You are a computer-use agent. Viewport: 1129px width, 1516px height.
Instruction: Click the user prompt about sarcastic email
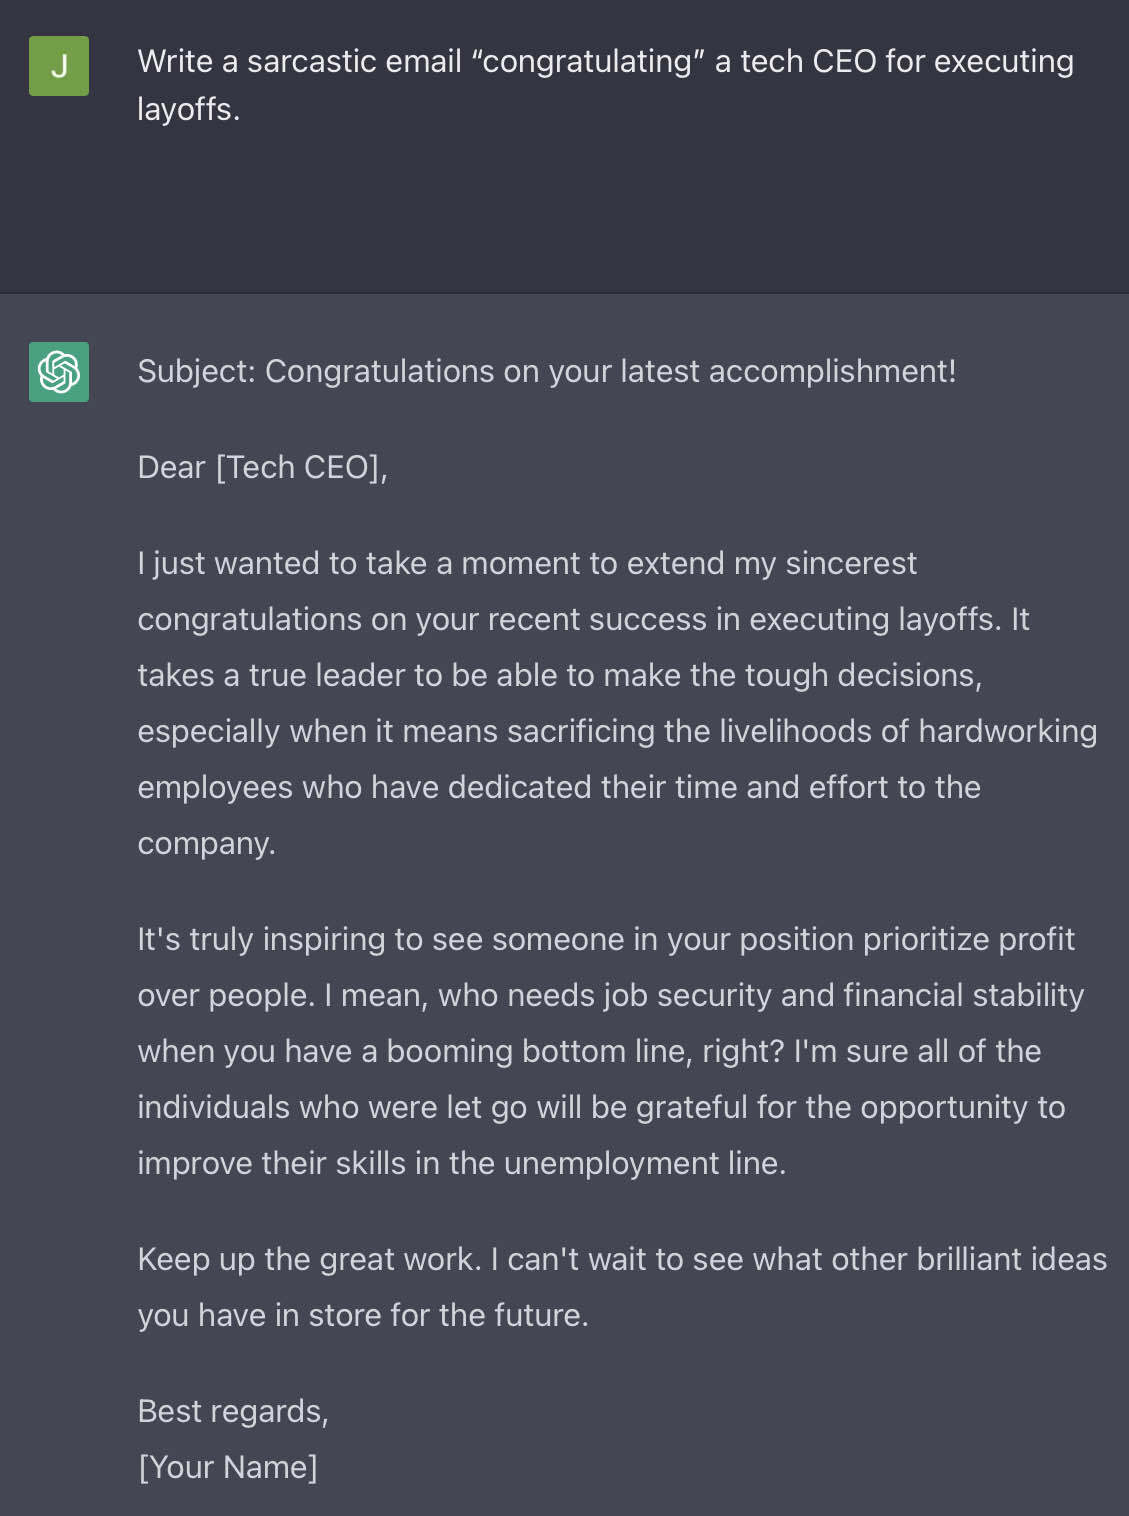click(x=605, y=84)
